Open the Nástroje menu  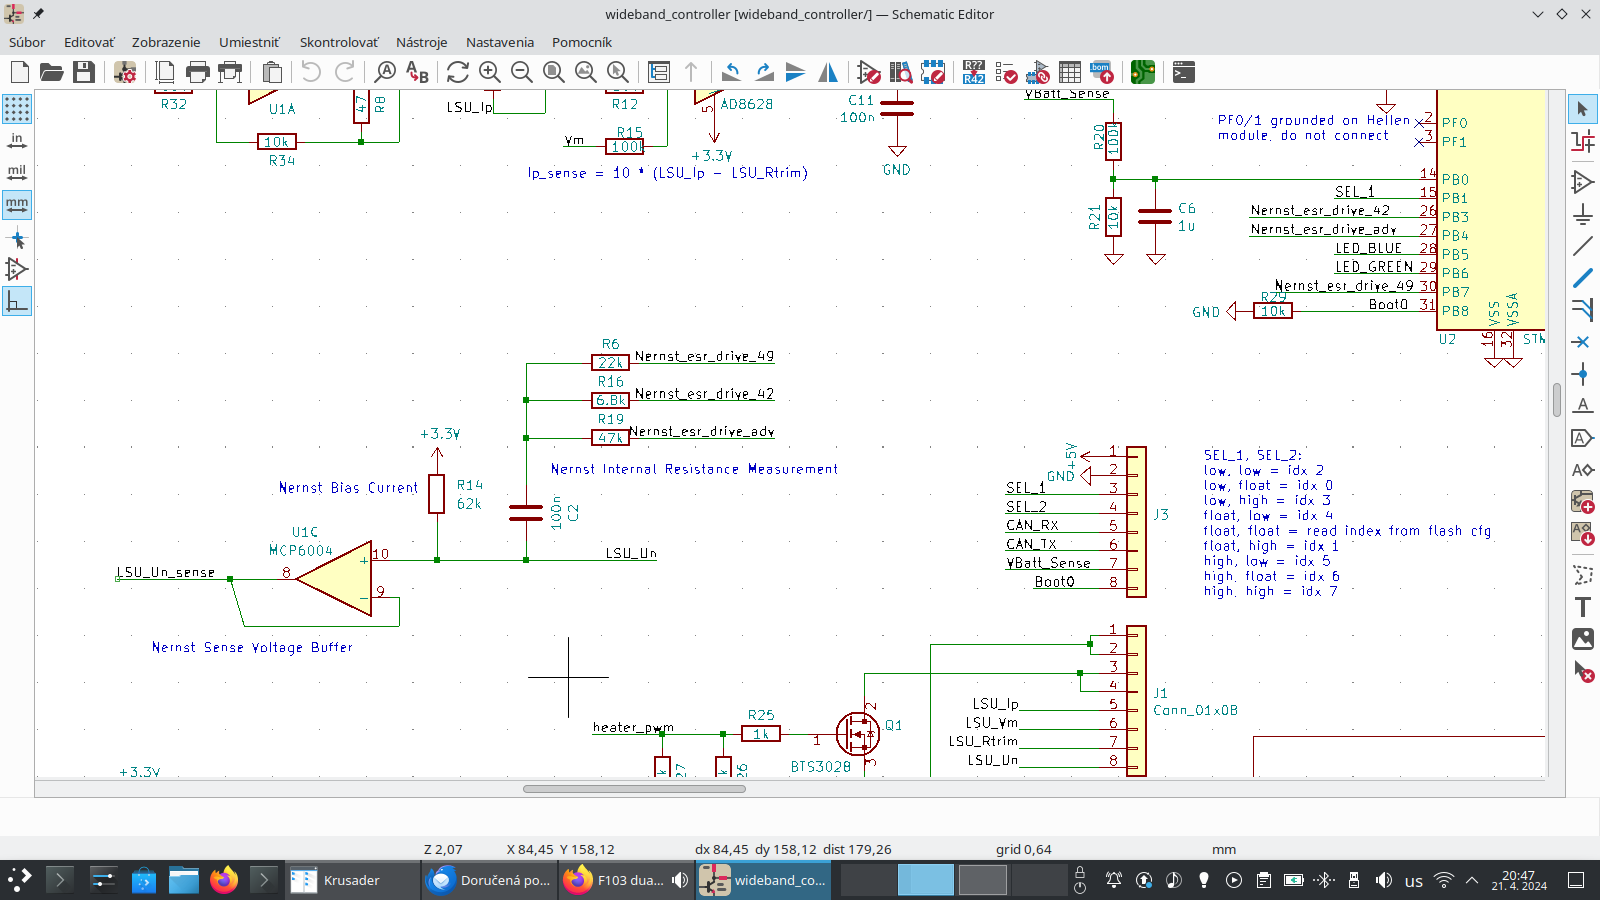click(421, 42)
